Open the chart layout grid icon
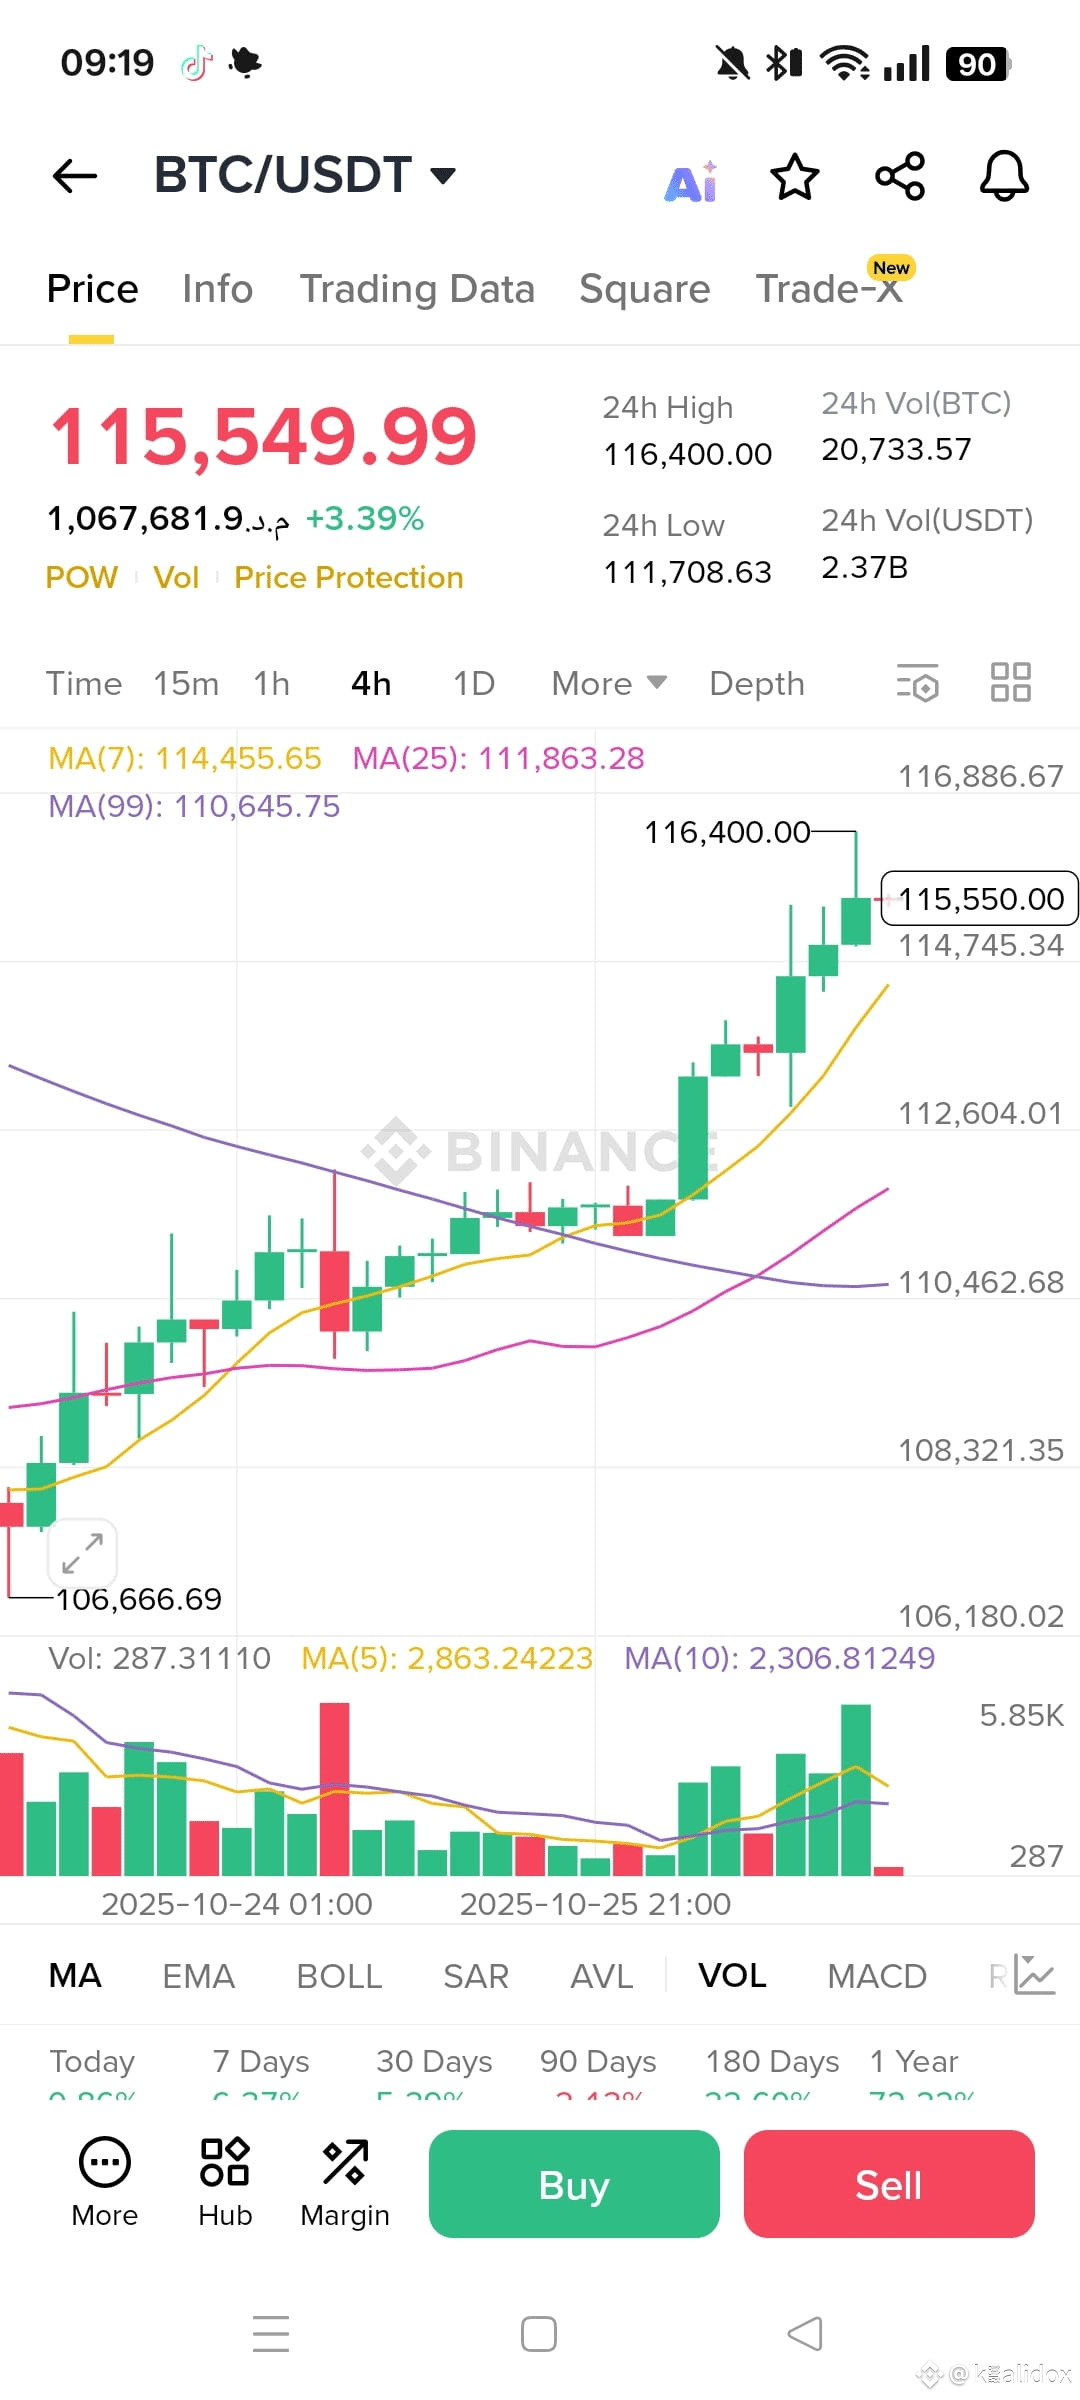This screenshot has width=1080, height=2400. [1010, 682]
